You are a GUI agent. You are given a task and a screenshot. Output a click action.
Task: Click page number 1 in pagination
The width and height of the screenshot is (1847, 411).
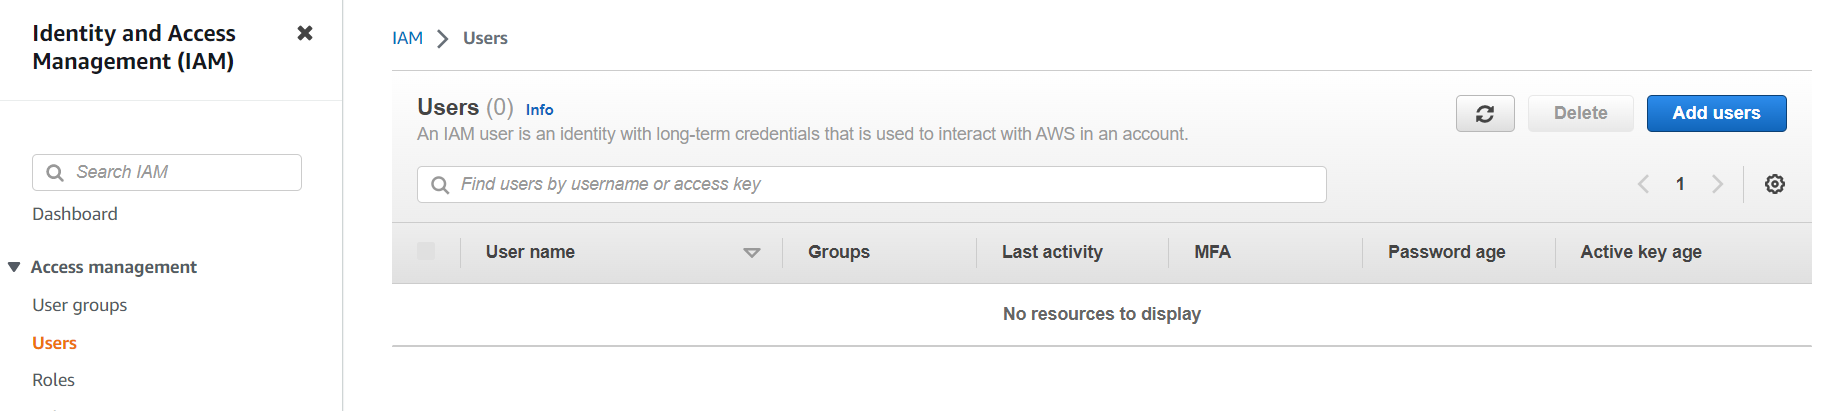[1680, 184]
